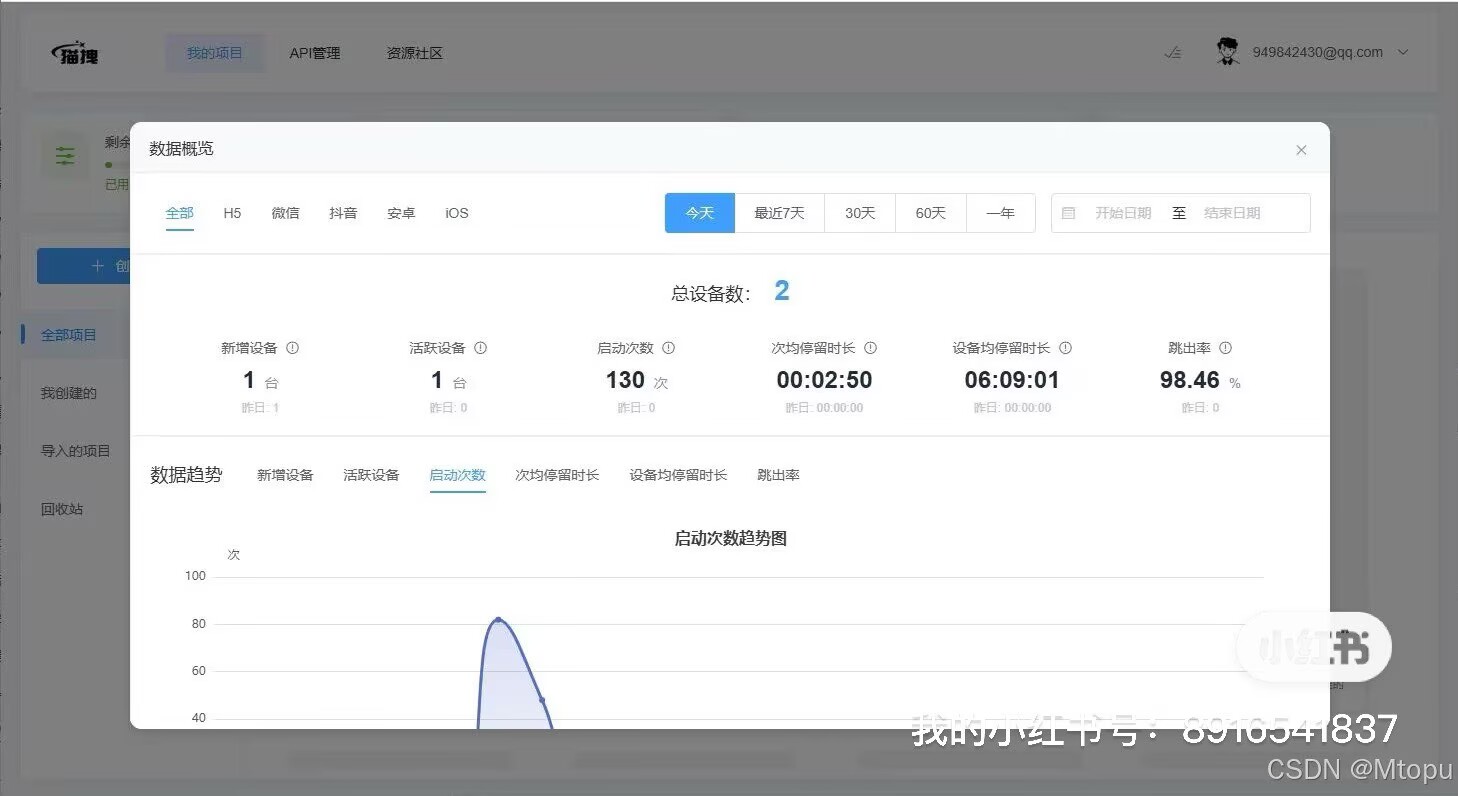Image resolution: width=1458 pixels, height=796 pixels.
Task: Click info icon next to 启动次数
Action: (x=668, y=348)
